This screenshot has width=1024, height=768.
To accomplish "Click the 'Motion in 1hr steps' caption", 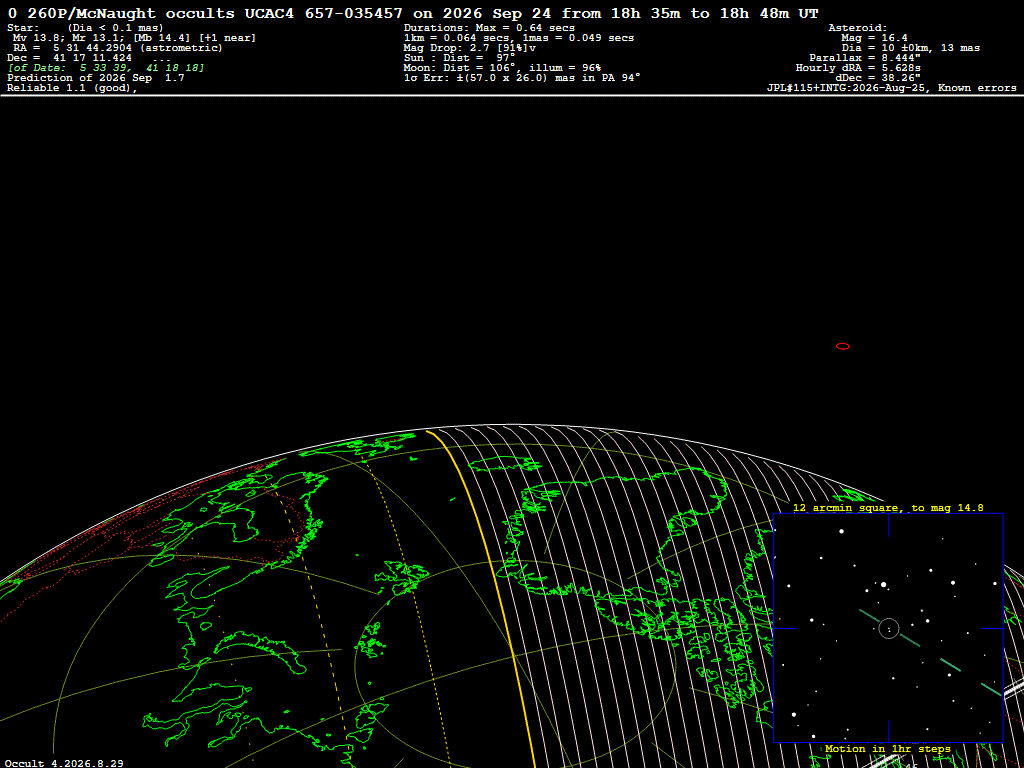I will pyautogui.click(x=888, y=748).
